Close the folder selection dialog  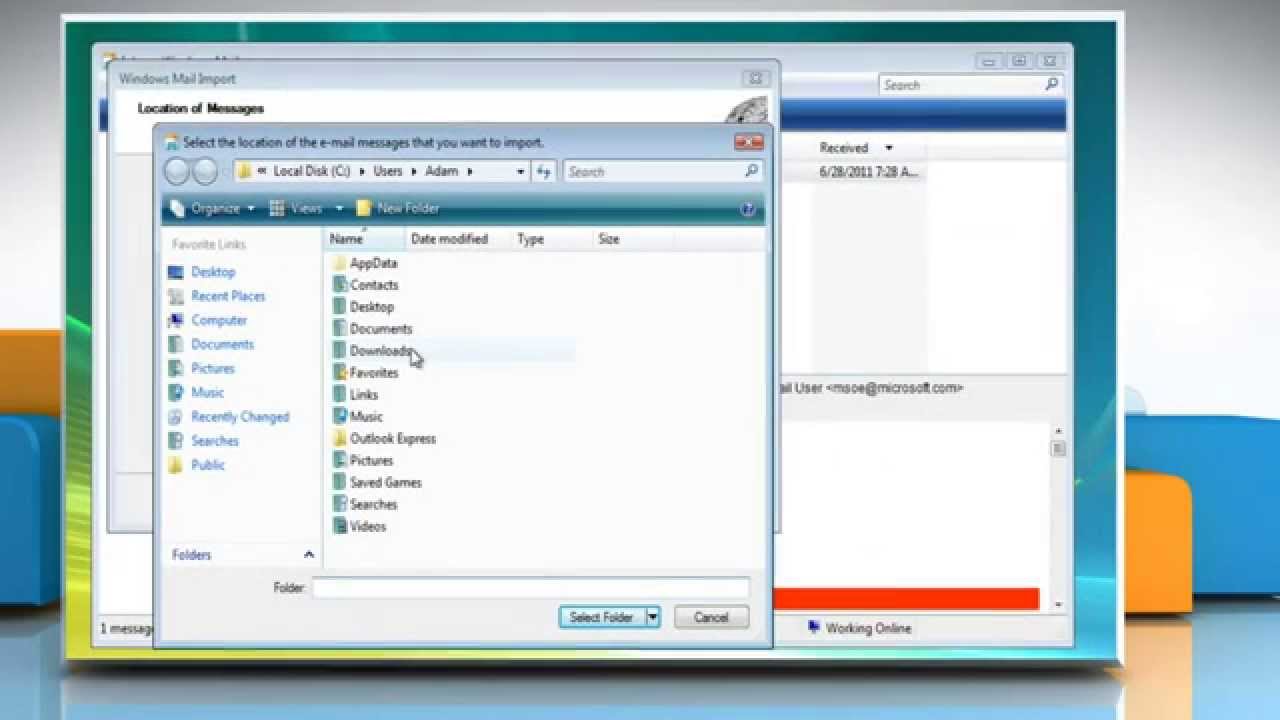pyautogui.click(x=748, y=142)
